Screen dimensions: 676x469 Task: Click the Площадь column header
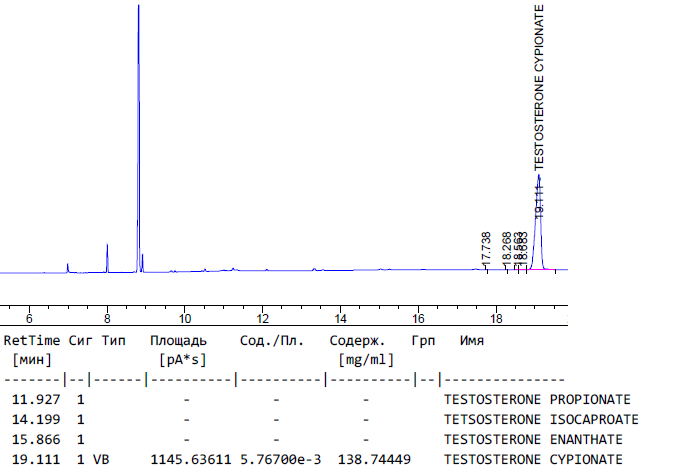point(179,340)
